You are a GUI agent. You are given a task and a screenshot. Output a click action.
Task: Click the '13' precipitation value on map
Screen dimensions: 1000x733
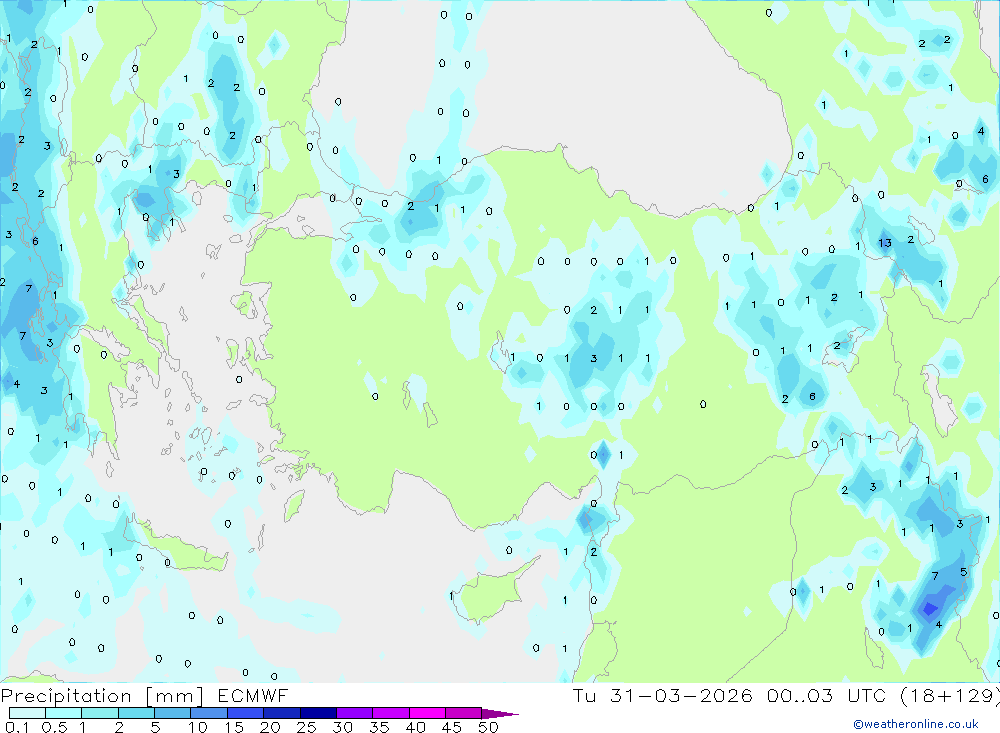click(x=885, y=243)
